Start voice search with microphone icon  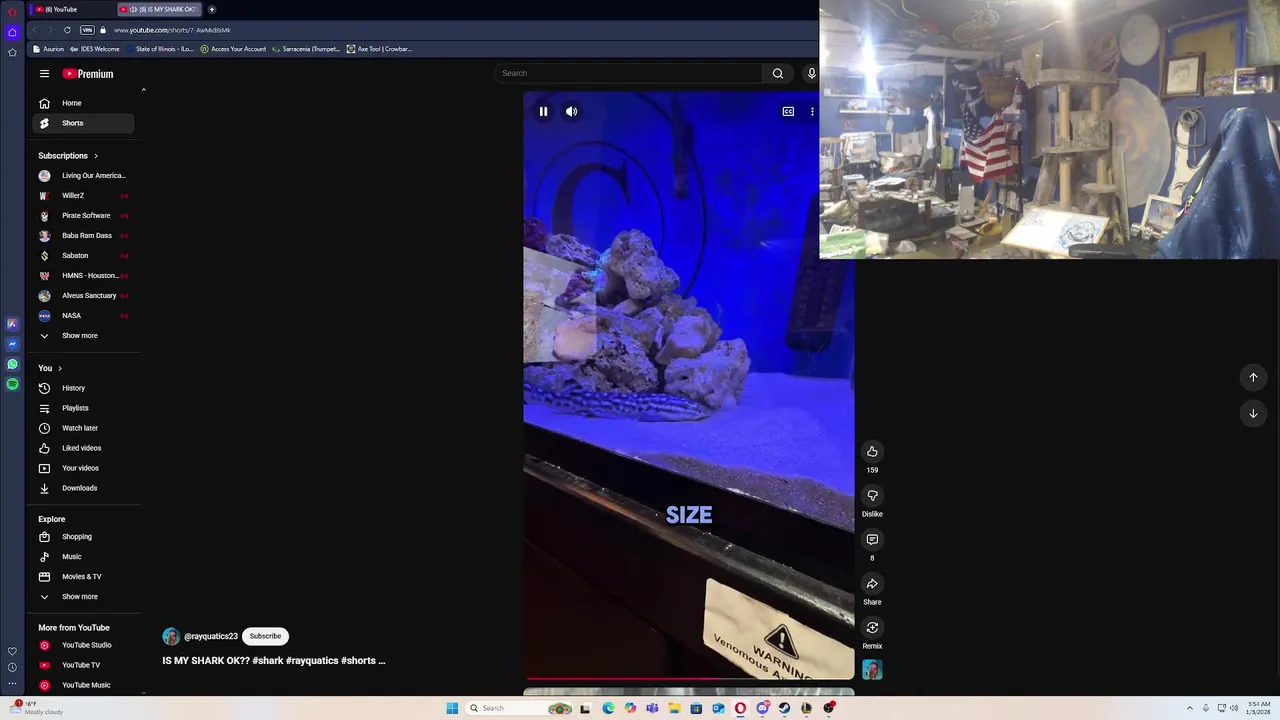pyautogui.click(x=811, y=73)
